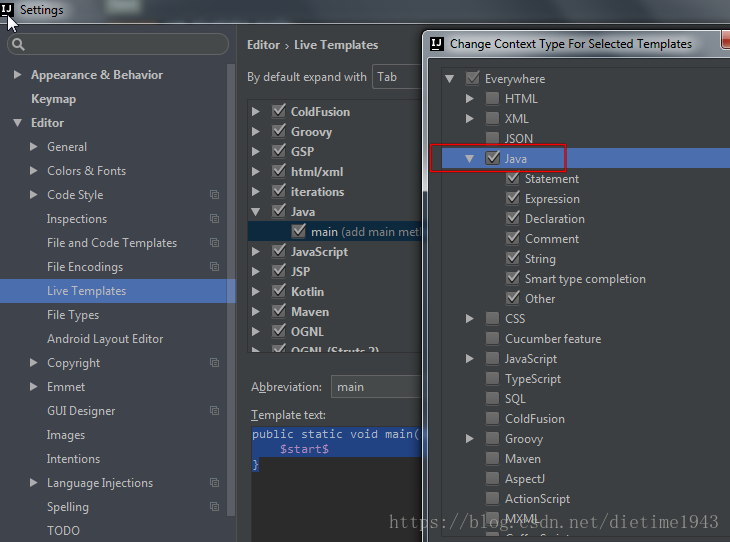Expand the Code Style node
730x542 pixels.
coord(34,195)
